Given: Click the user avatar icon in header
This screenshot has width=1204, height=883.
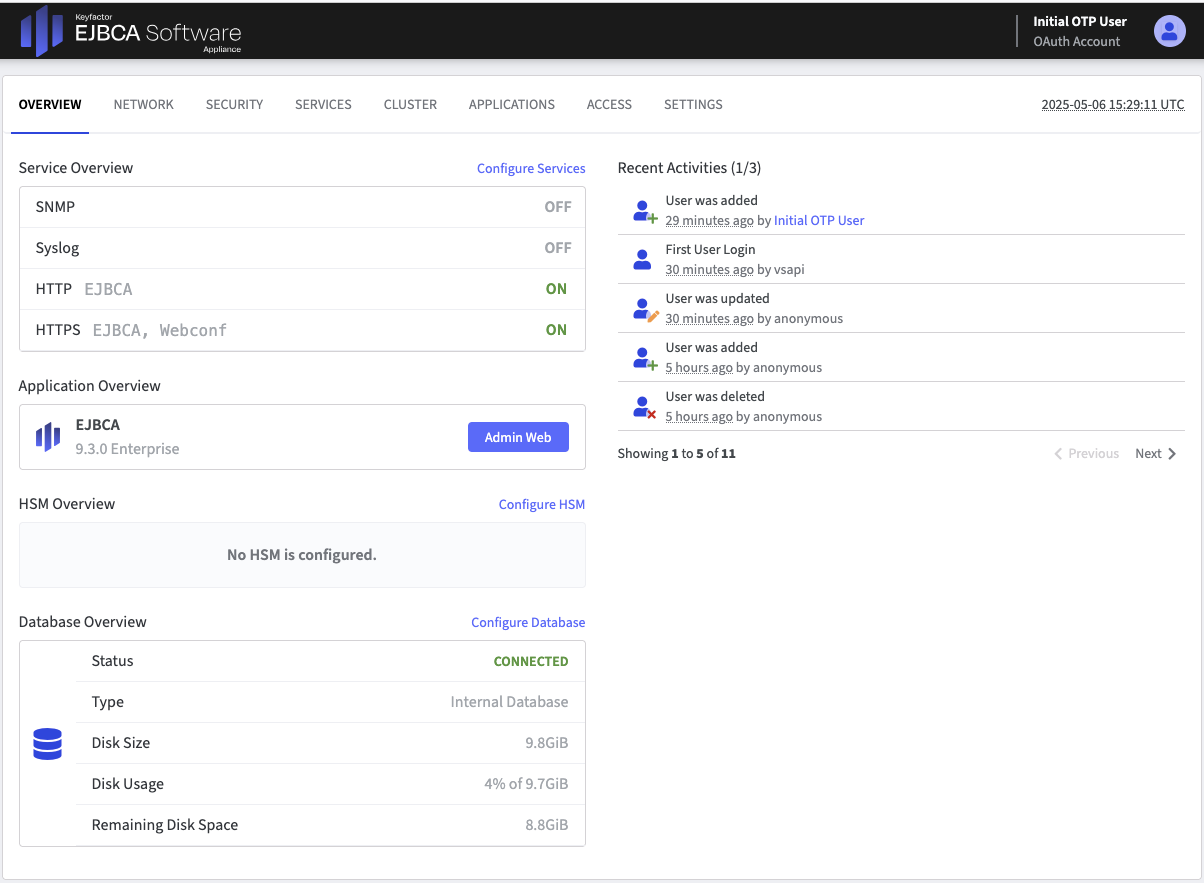Looking at the screenshot, I should point(1169,31).
